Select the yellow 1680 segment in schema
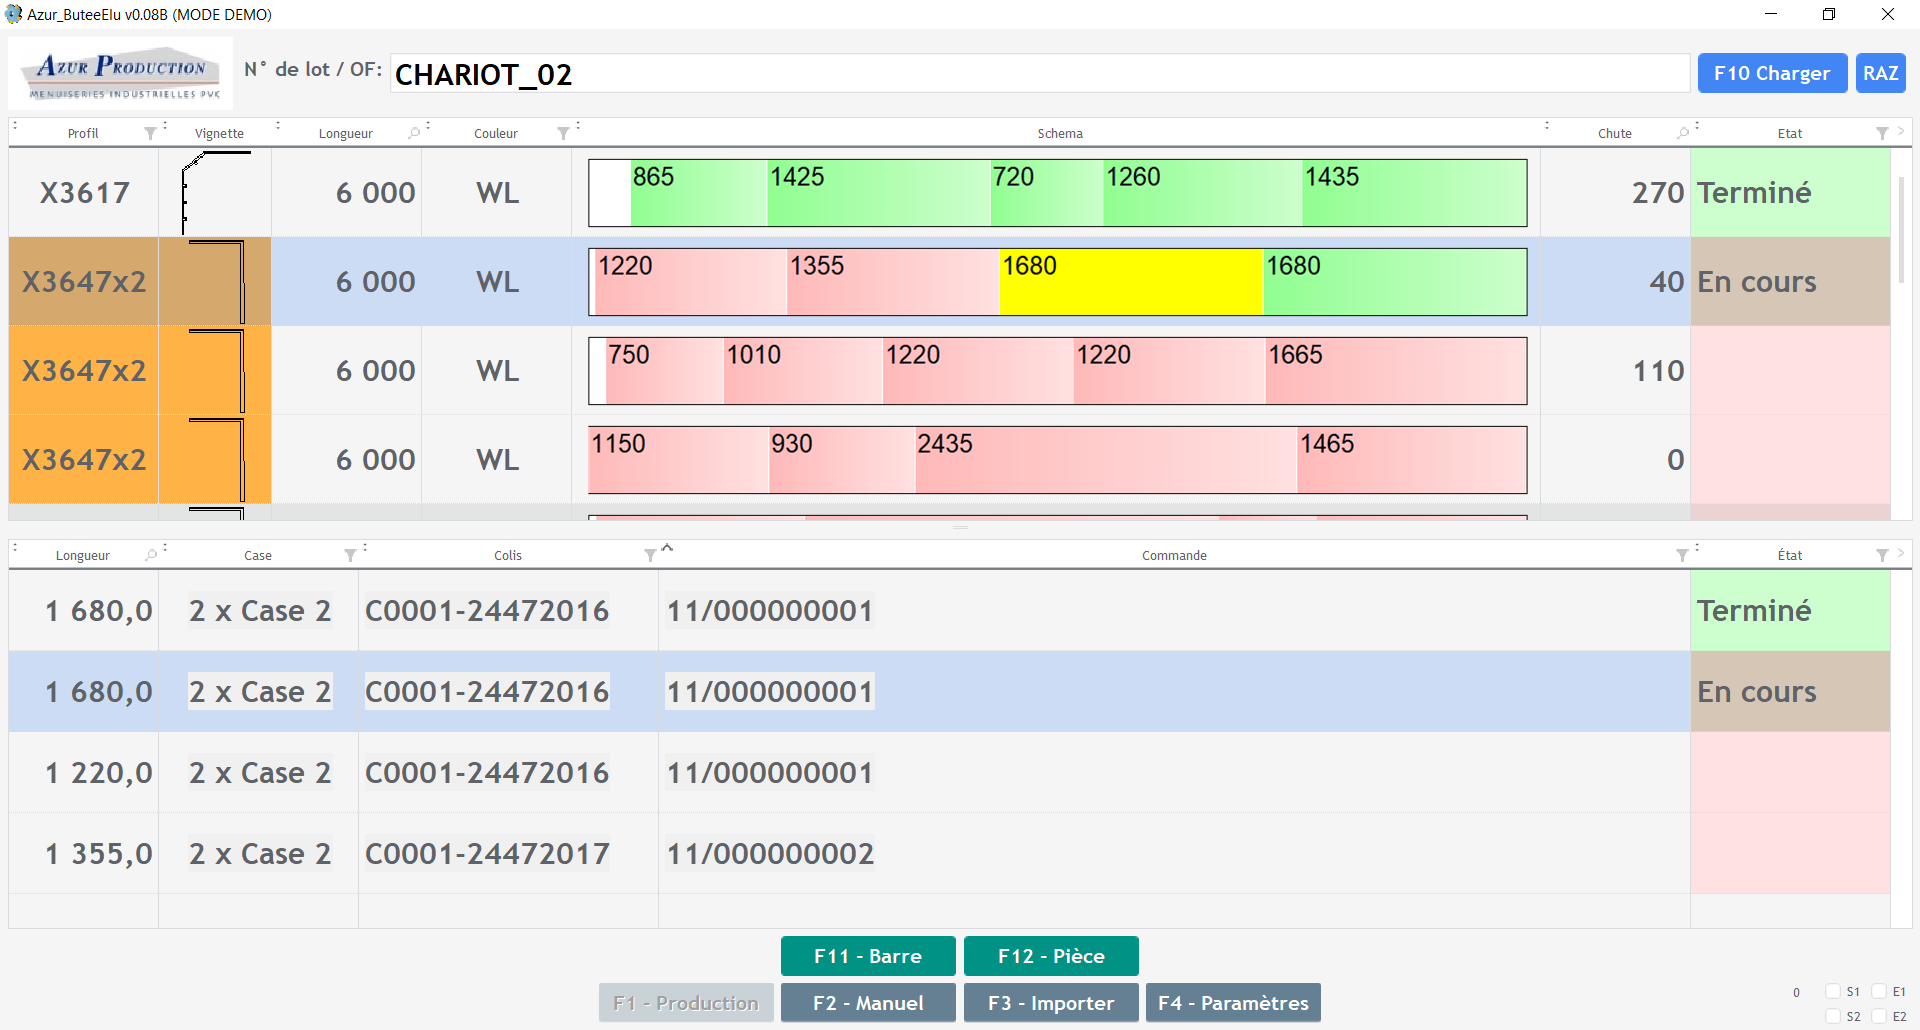This screenshot has width=1920, height=1030. click(x=1130, y=283)
